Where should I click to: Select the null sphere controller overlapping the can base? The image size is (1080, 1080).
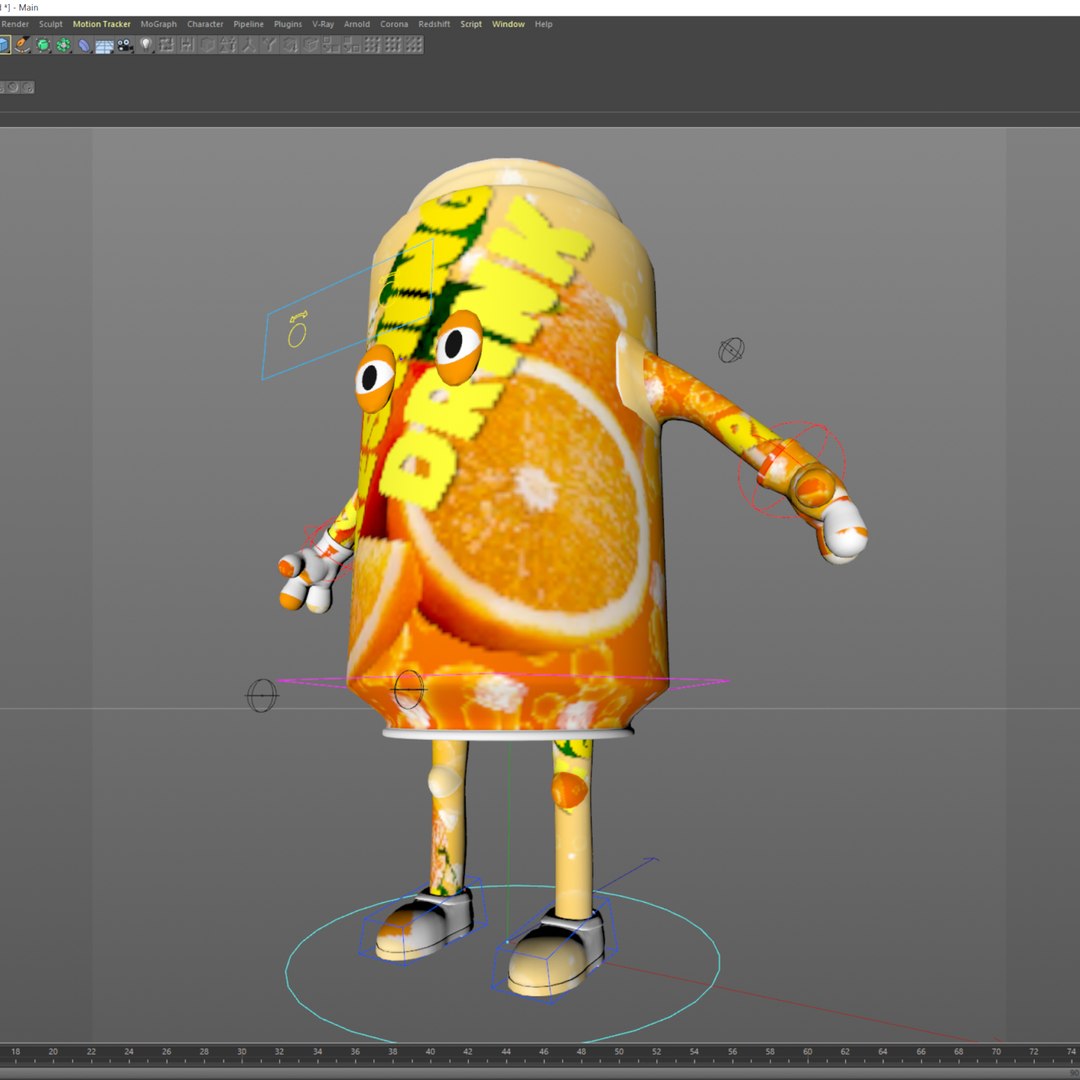point(408,689)
